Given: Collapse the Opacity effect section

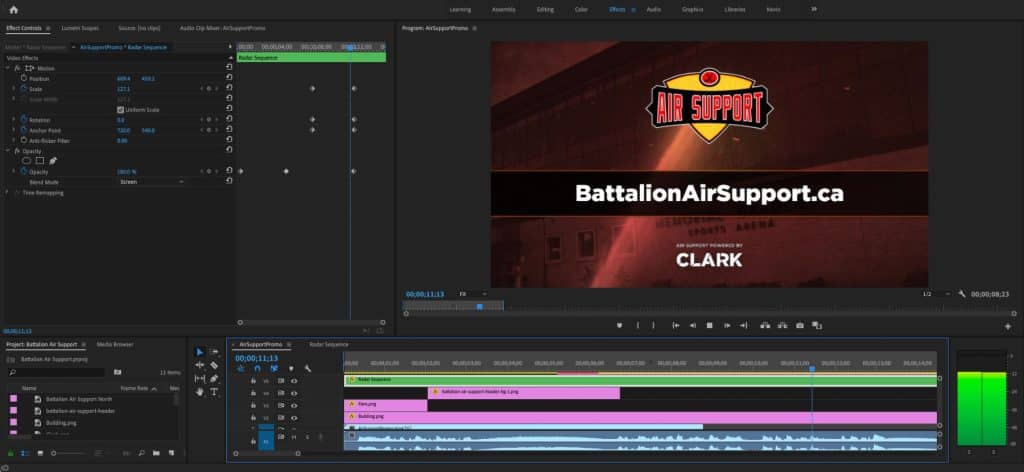Looking at the screenshot, I should [x=8, y=151].
